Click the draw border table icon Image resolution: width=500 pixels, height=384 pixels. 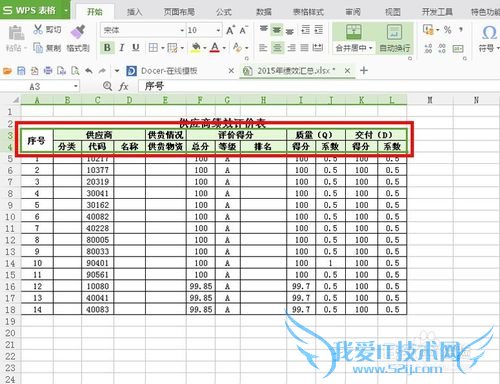coord(172,48)
